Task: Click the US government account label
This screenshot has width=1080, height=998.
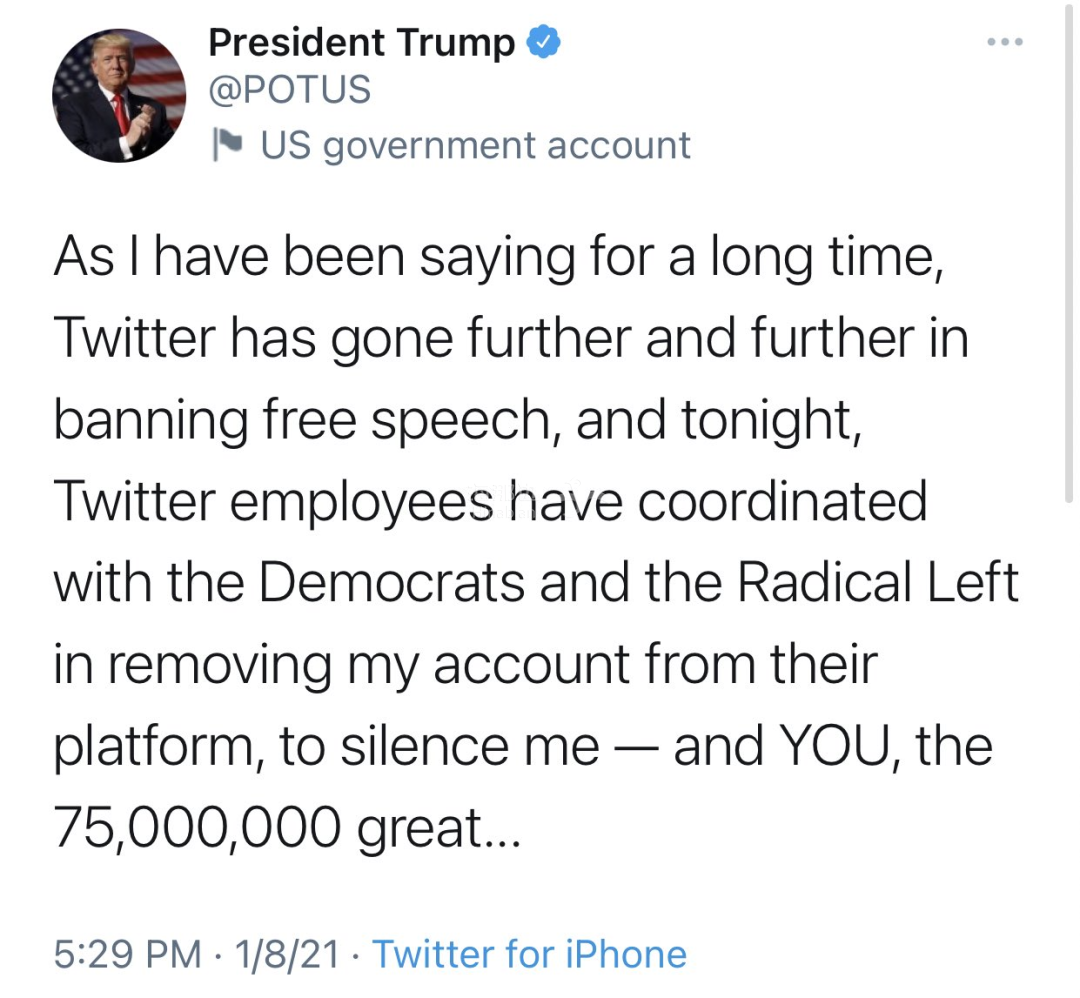Action: (x=475, y=145)
